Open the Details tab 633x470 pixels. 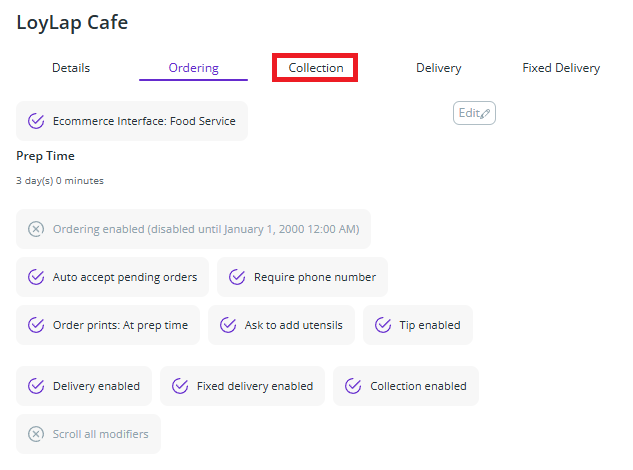coord(71,68)
